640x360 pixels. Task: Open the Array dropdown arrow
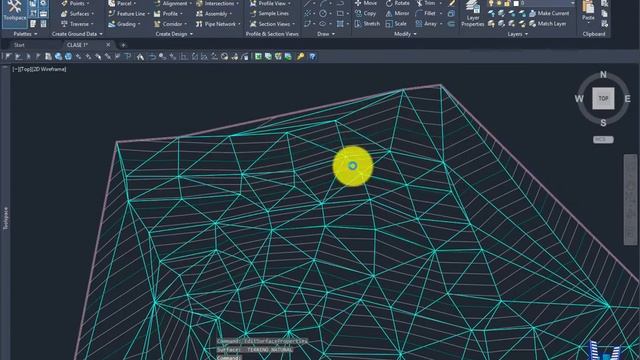[441, 24]
